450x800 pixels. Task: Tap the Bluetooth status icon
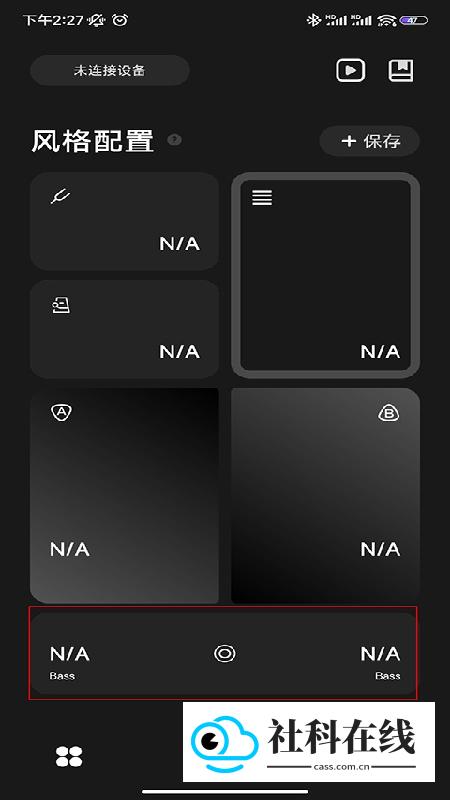(312, 20)
